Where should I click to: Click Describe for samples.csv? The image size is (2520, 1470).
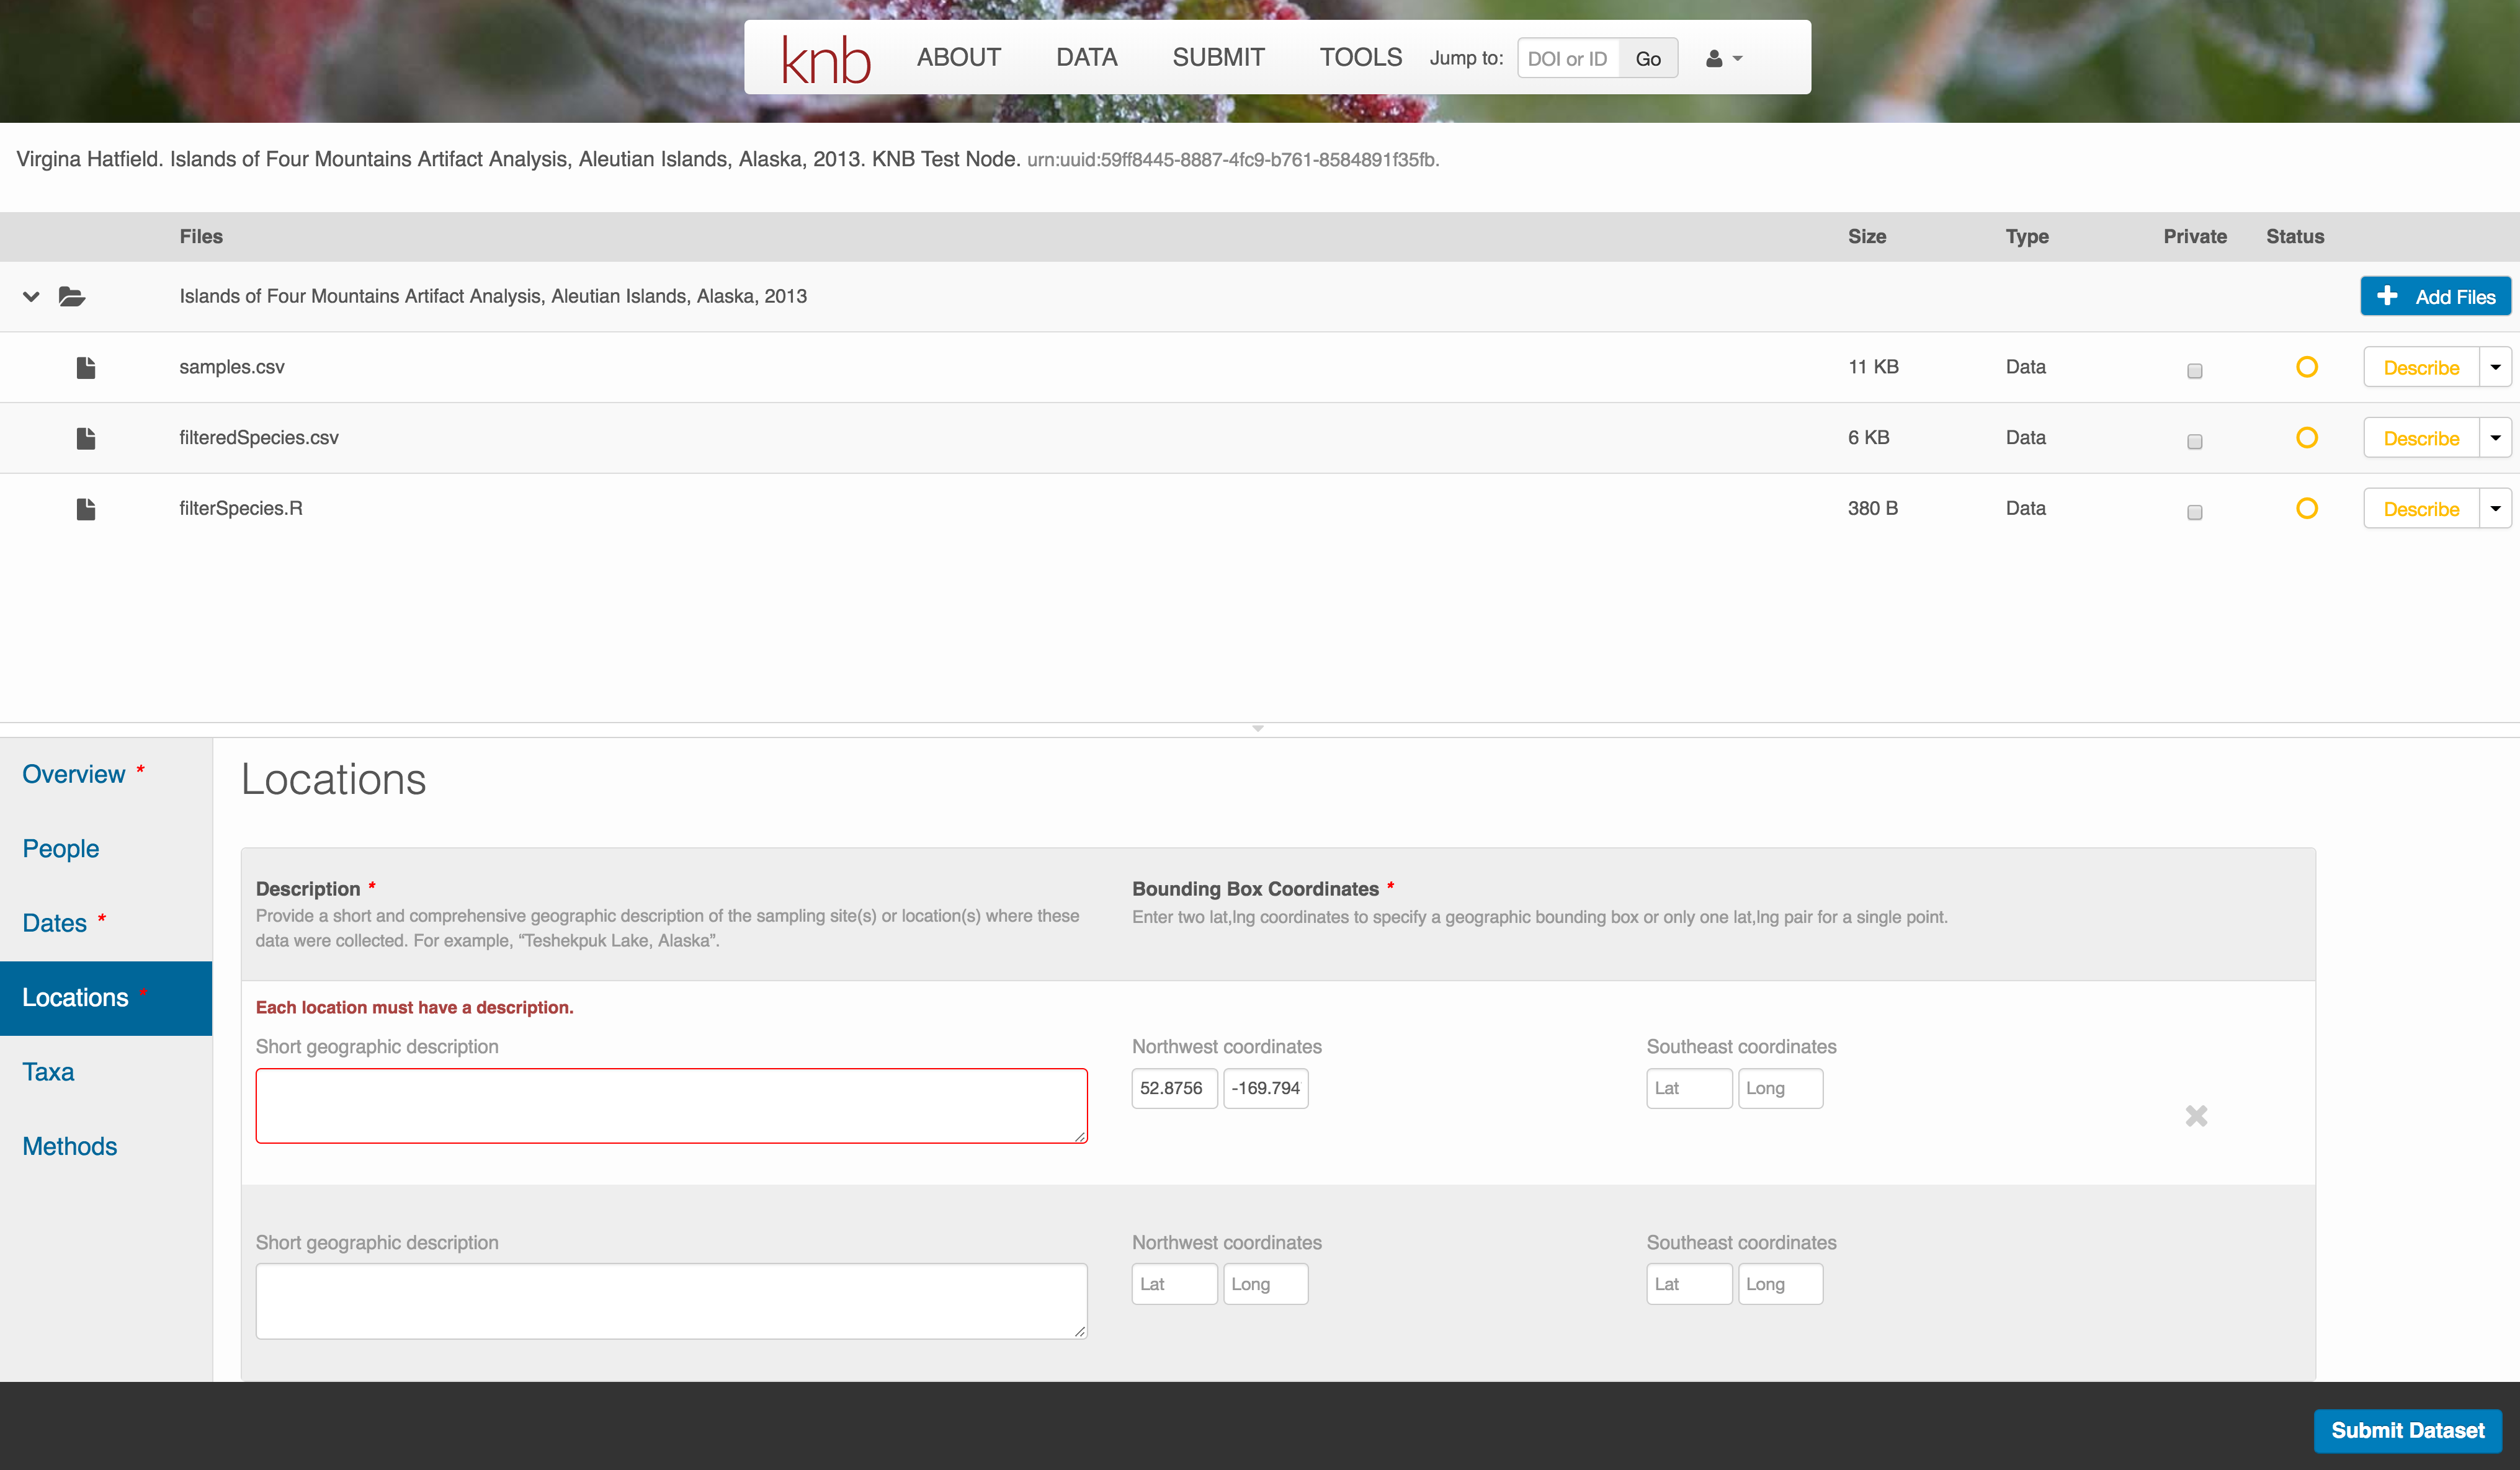[x=2421, y=367]
